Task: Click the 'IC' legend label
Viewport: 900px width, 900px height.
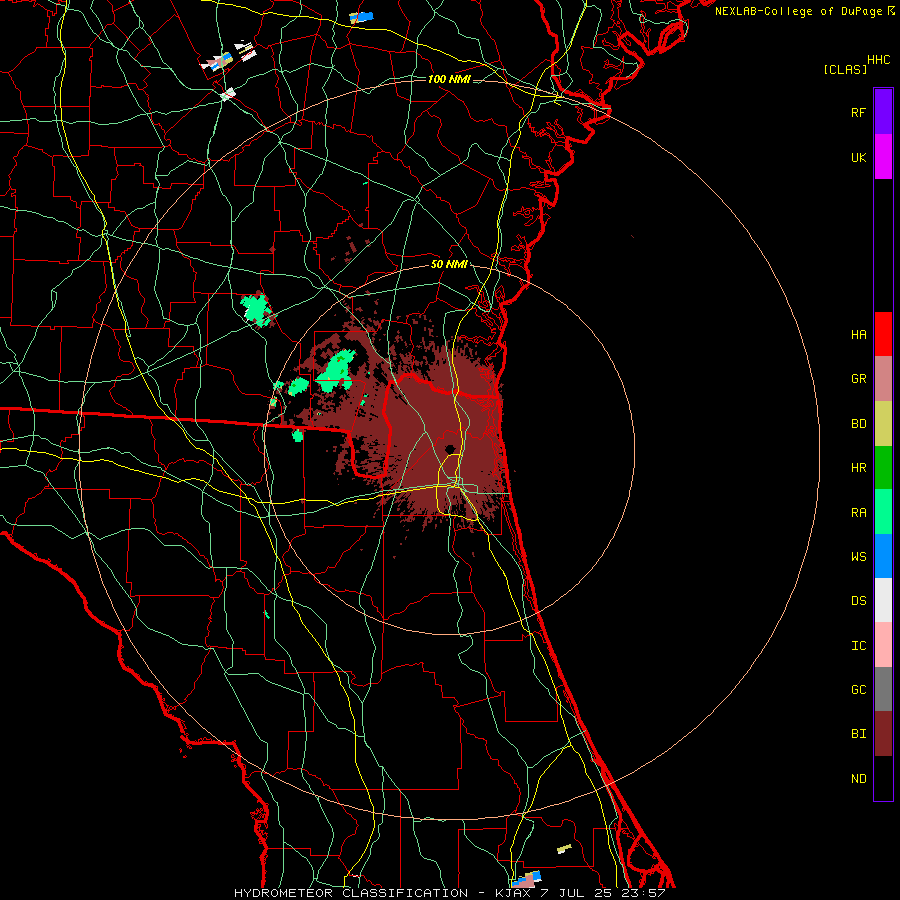Action: coord(858,645)
